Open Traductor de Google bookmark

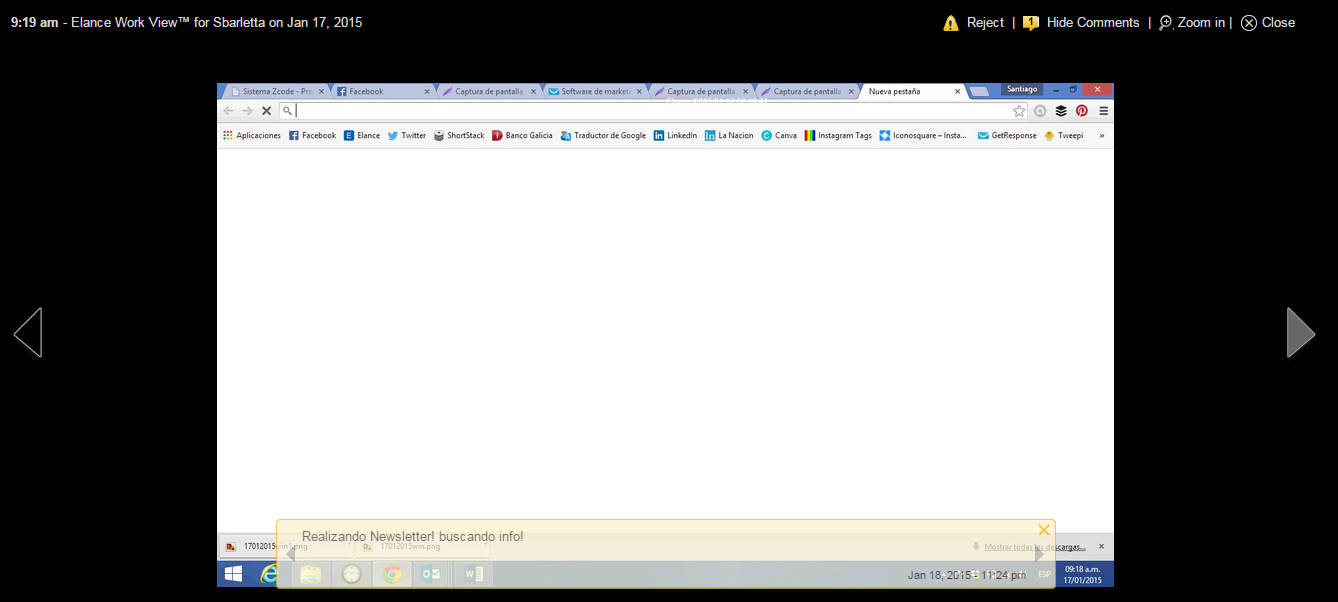pyautogui.click(x=603, y=135)
